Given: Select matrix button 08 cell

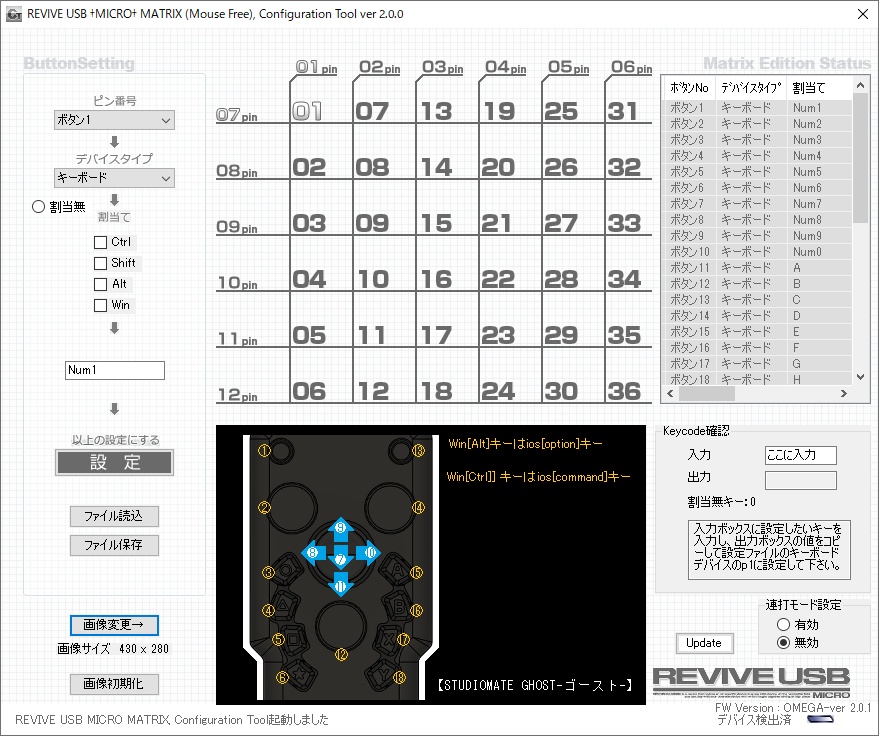Looking at the screenshot, I should (x=372, y=167).
